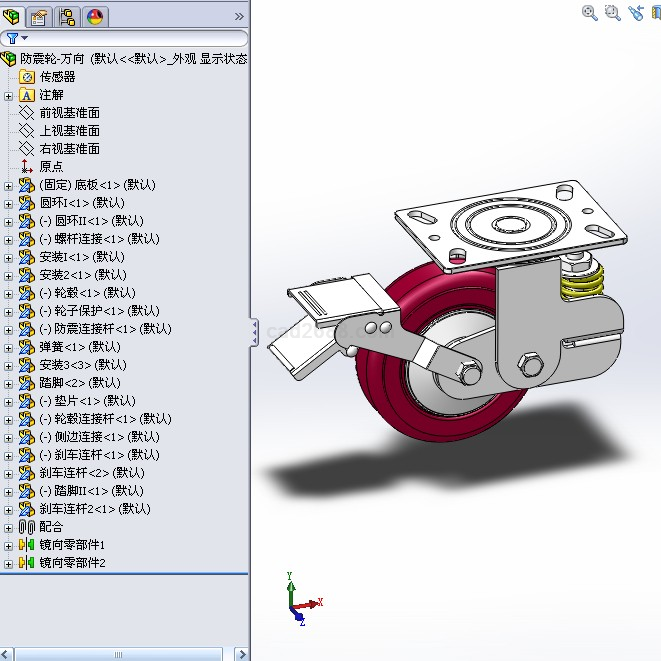Switch to the PropertyManager tab

39,16
